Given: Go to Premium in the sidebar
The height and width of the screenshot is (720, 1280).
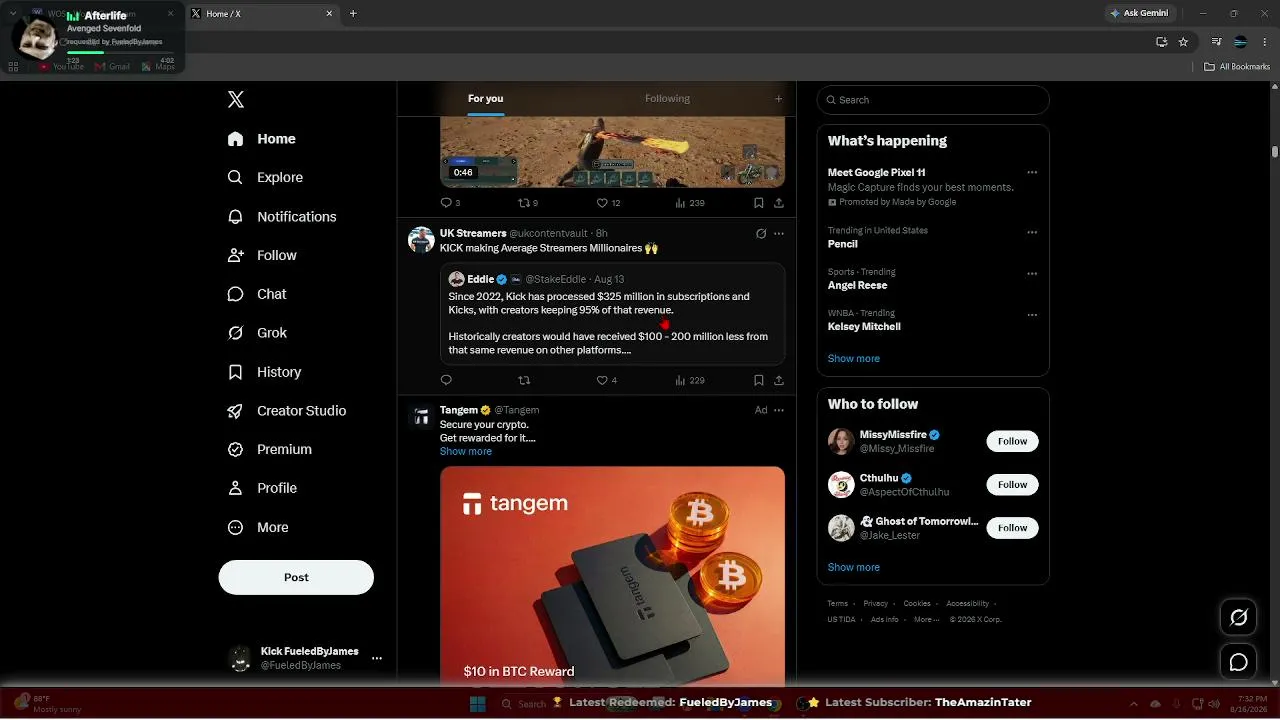Looking at the screenshot, I should [269, 450].
